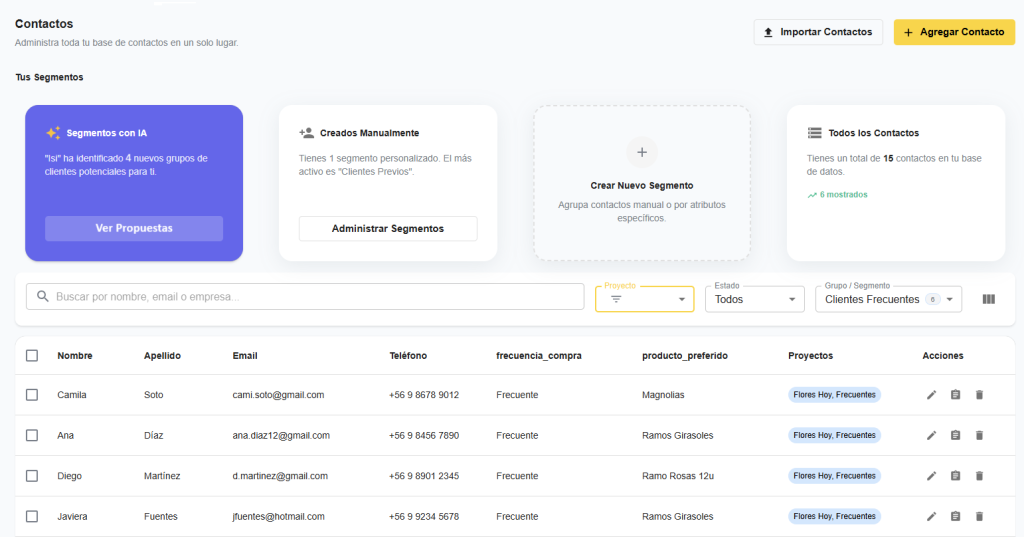Viewport: 1024px width, 537px height.
Task: Click the Ver Propuestas button
Action: 134,228
